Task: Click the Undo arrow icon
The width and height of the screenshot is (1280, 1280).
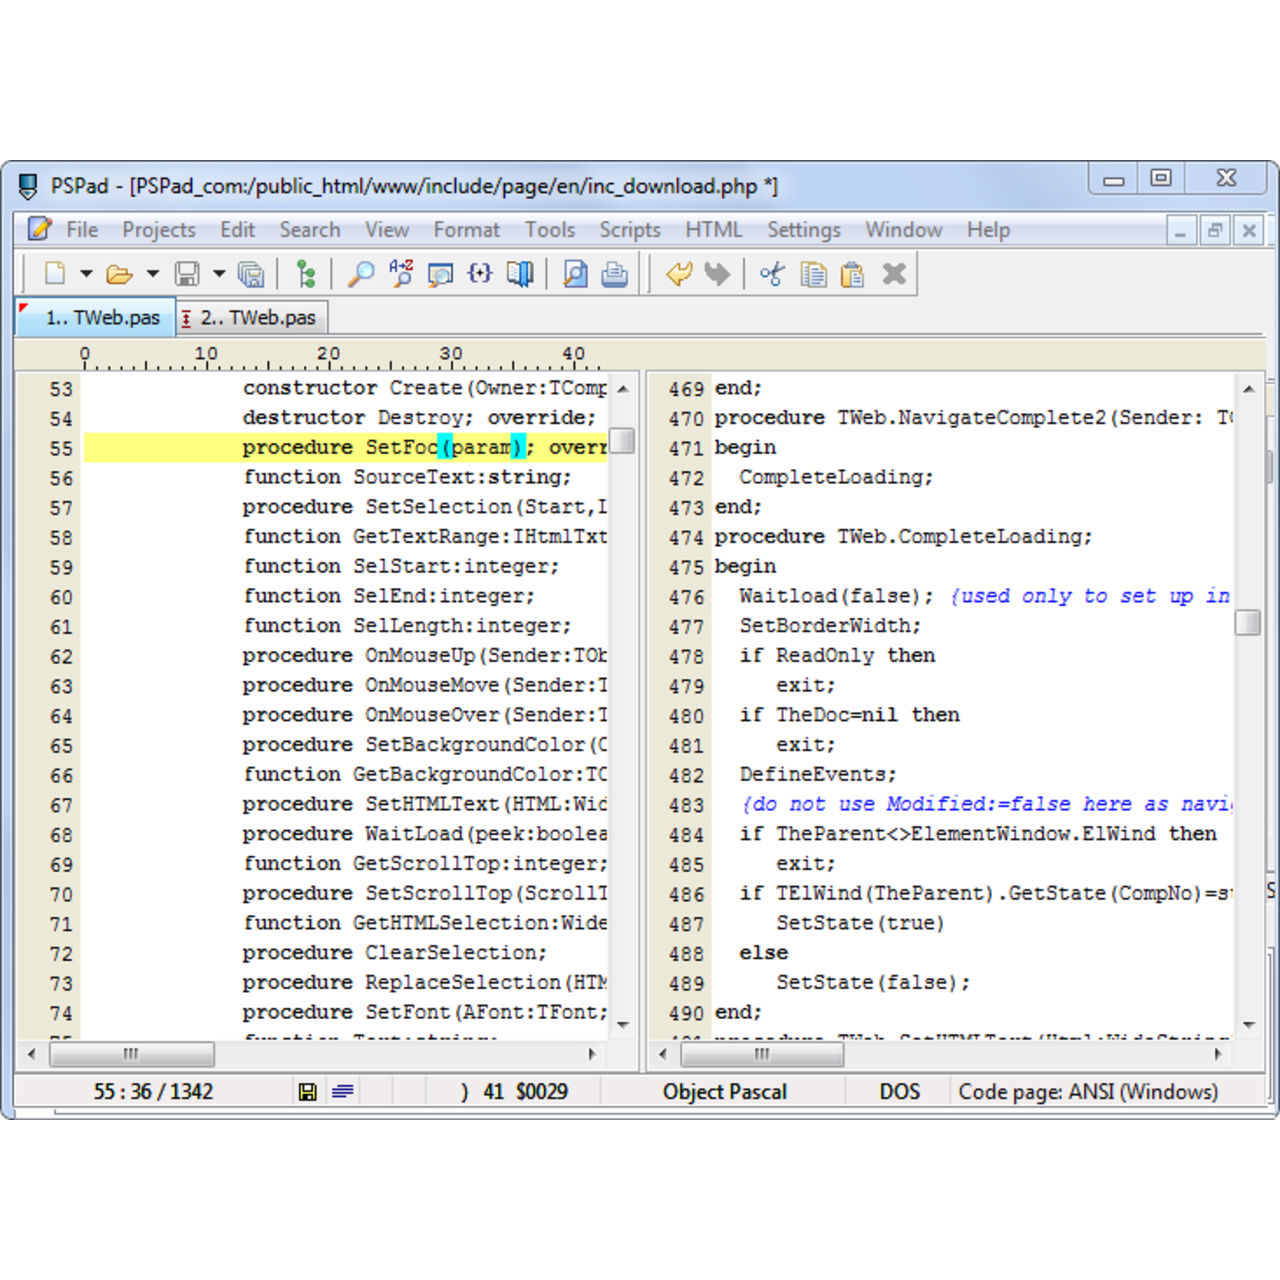Action: pyautogui.click(x=679, y=274)
